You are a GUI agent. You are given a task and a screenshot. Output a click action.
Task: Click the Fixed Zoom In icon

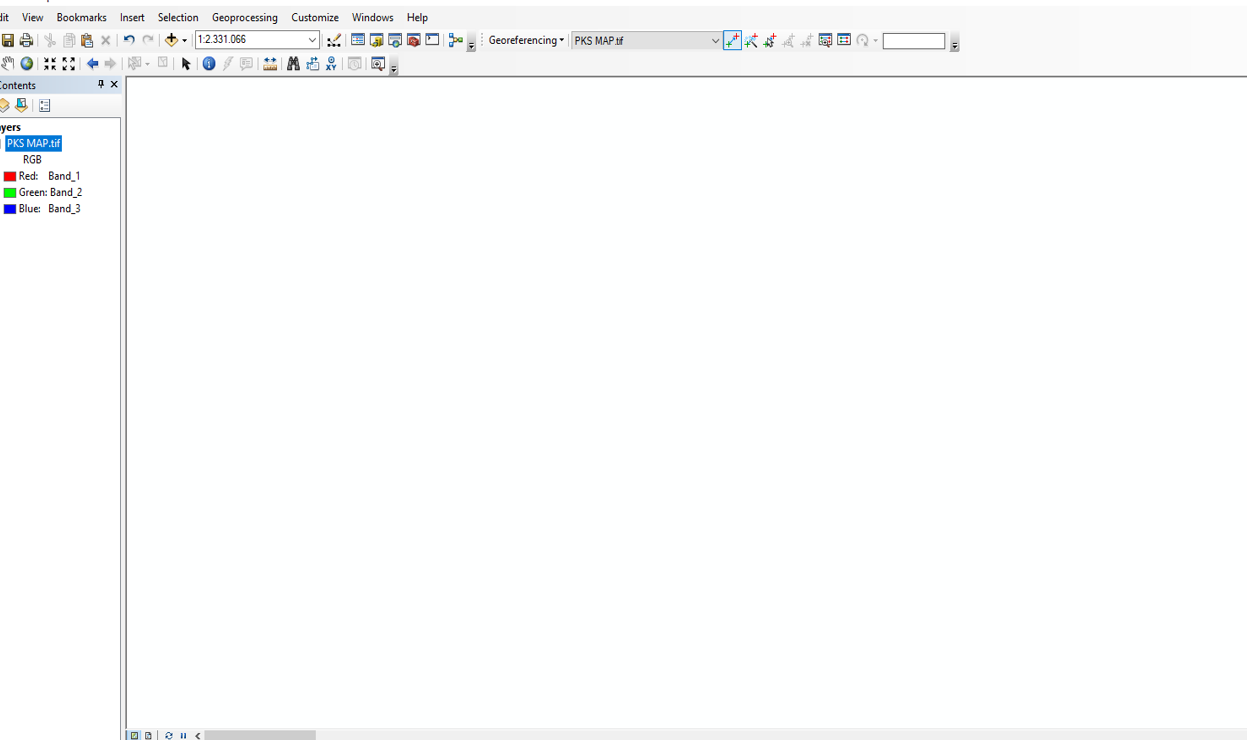(50, 64)
